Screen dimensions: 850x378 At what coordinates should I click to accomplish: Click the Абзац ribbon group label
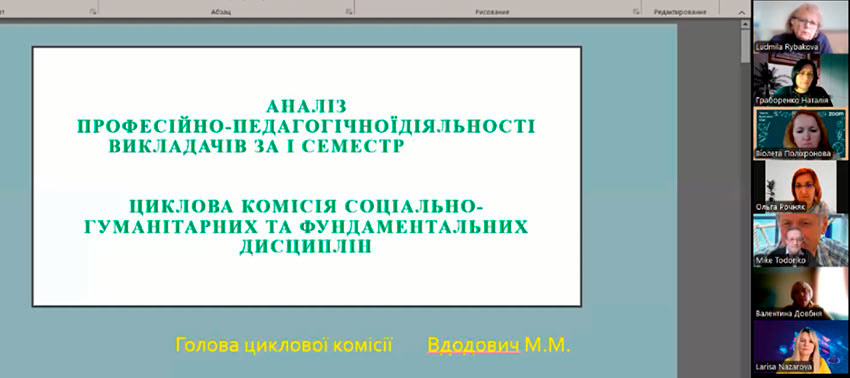point(221,12)
